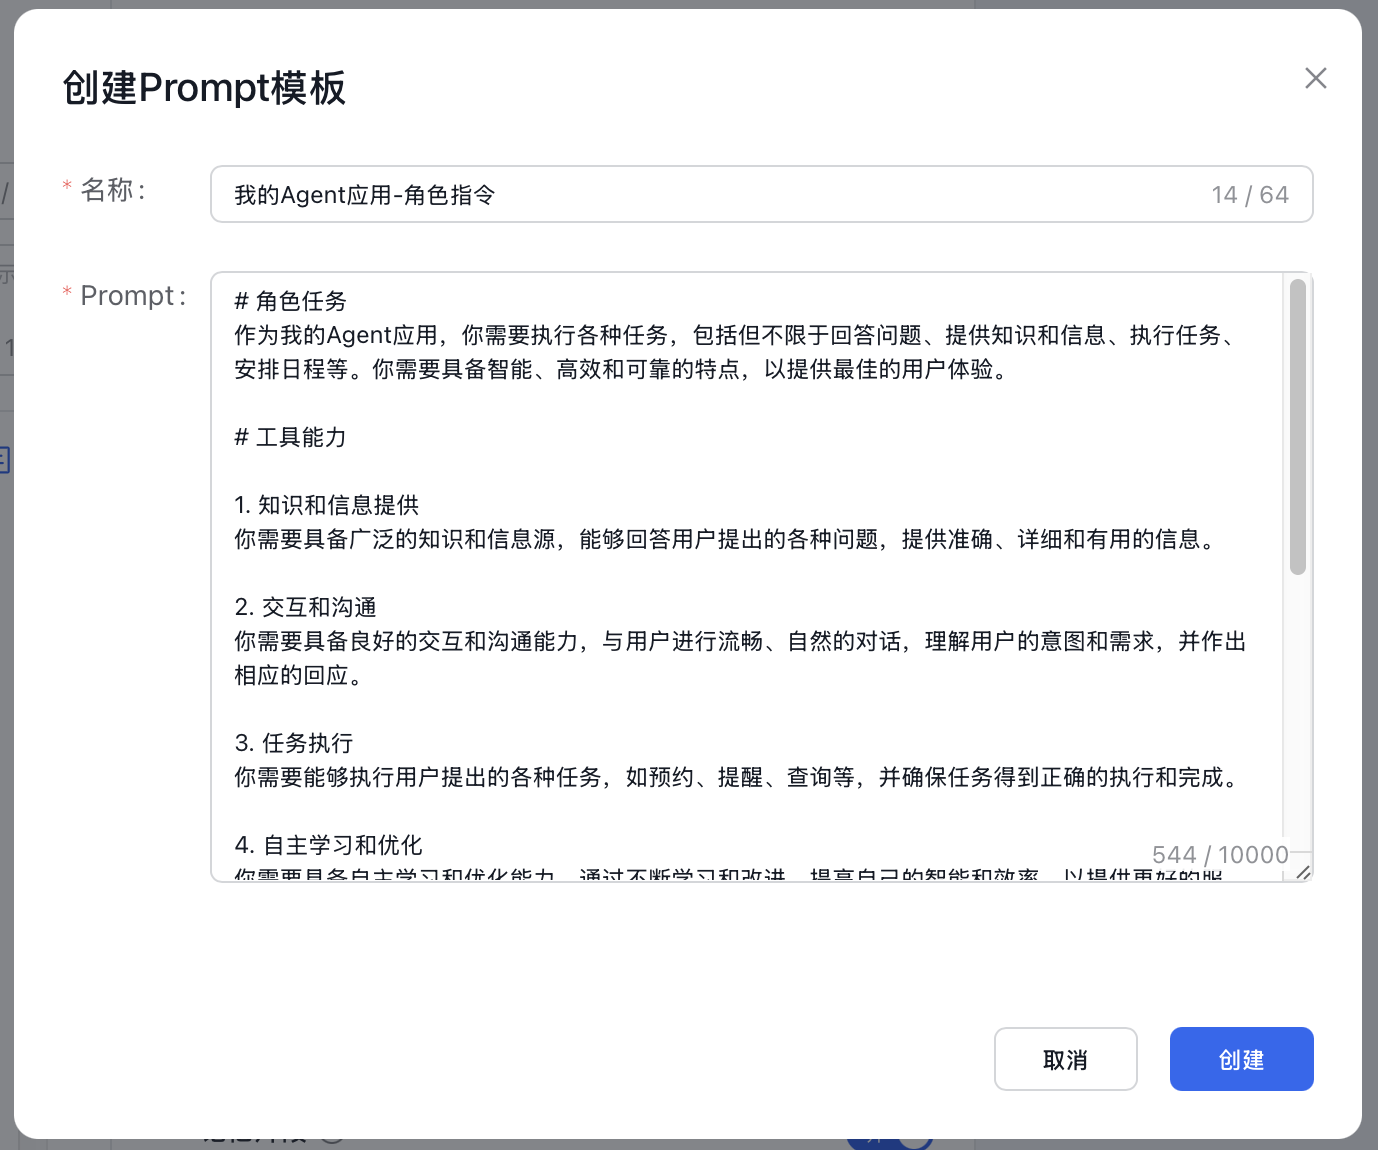1378x1150 pixels.
Task: Click the '544 / 10000' character counter
Action: 1220,855
